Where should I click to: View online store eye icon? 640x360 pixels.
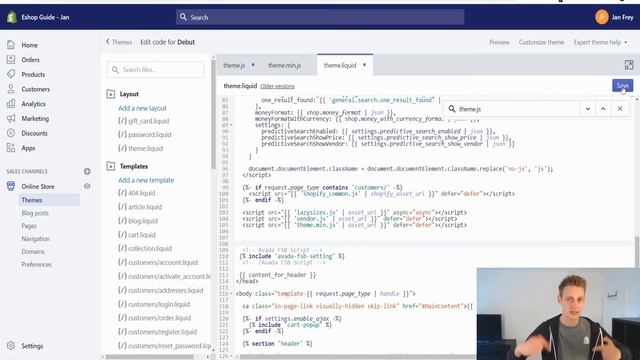pyautogui.click(x=87, y=186)
